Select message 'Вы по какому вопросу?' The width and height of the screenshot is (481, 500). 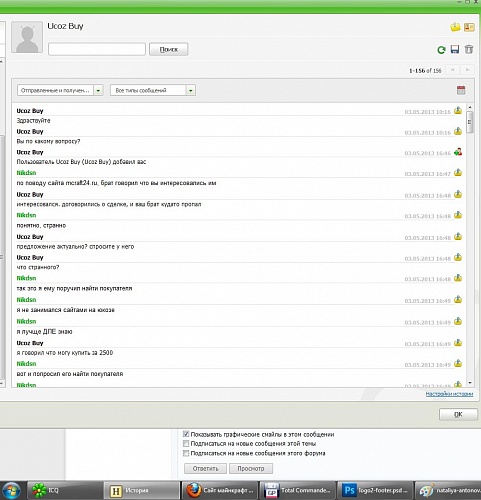[x=48, y=141]
